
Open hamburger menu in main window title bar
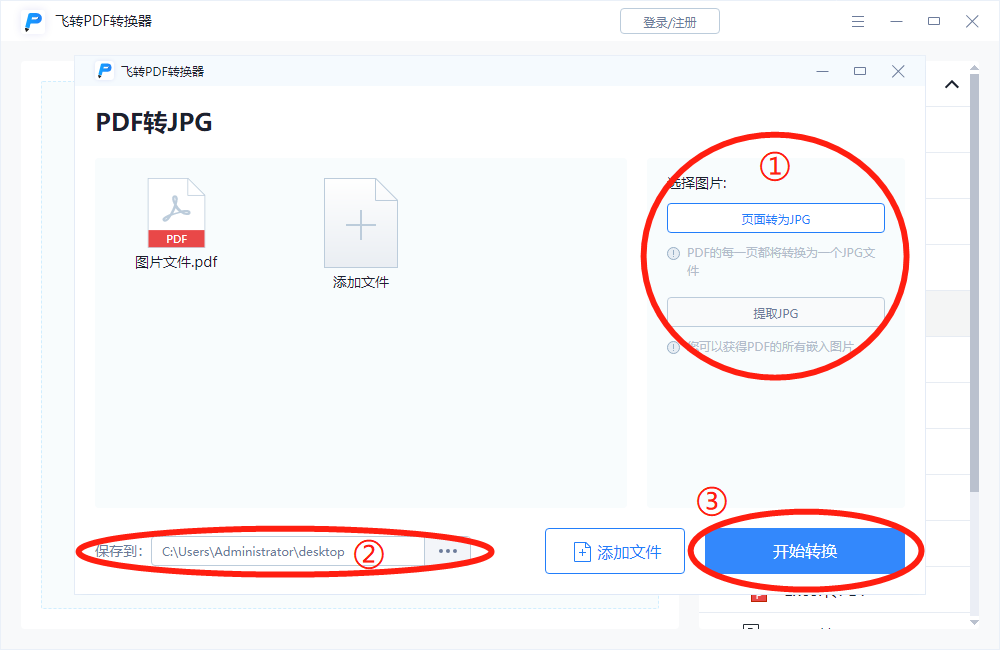(858, 22)
